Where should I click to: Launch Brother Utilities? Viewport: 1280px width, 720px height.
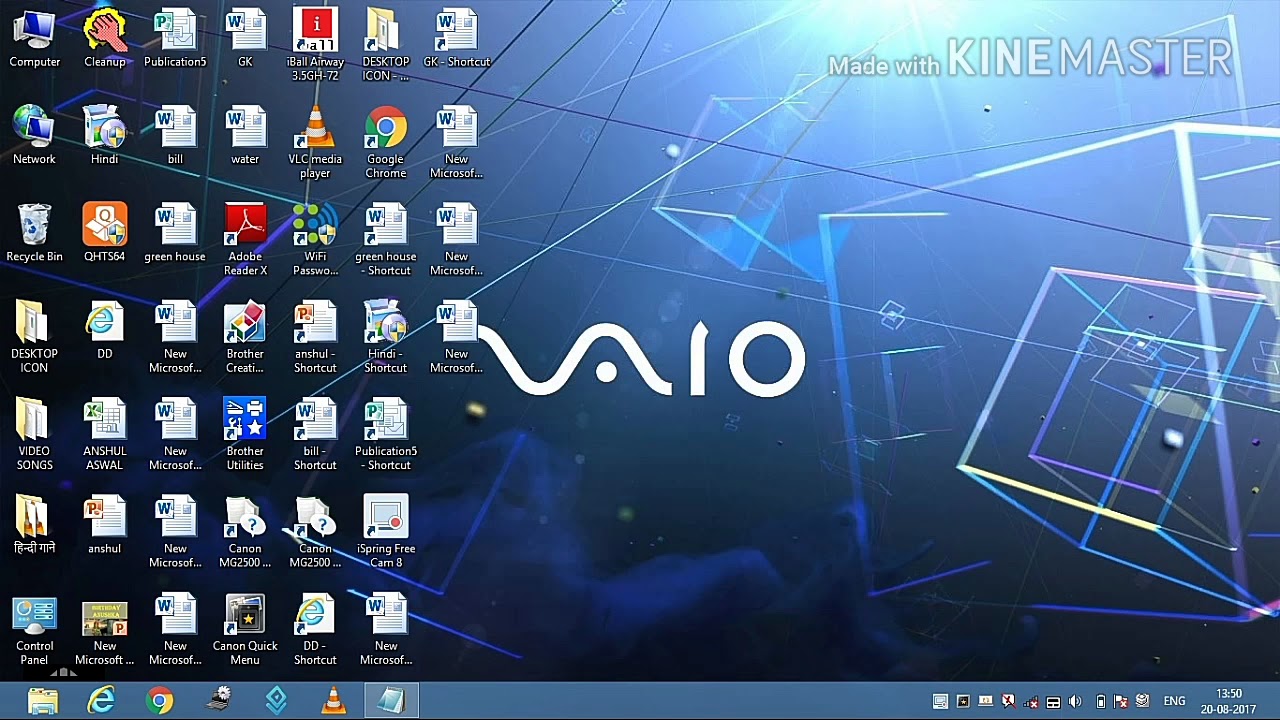(x=245, y=435)
